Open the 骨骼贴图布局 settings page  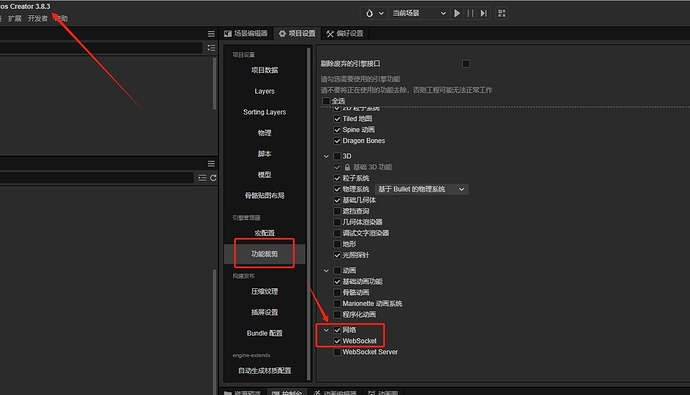(264, 196)
